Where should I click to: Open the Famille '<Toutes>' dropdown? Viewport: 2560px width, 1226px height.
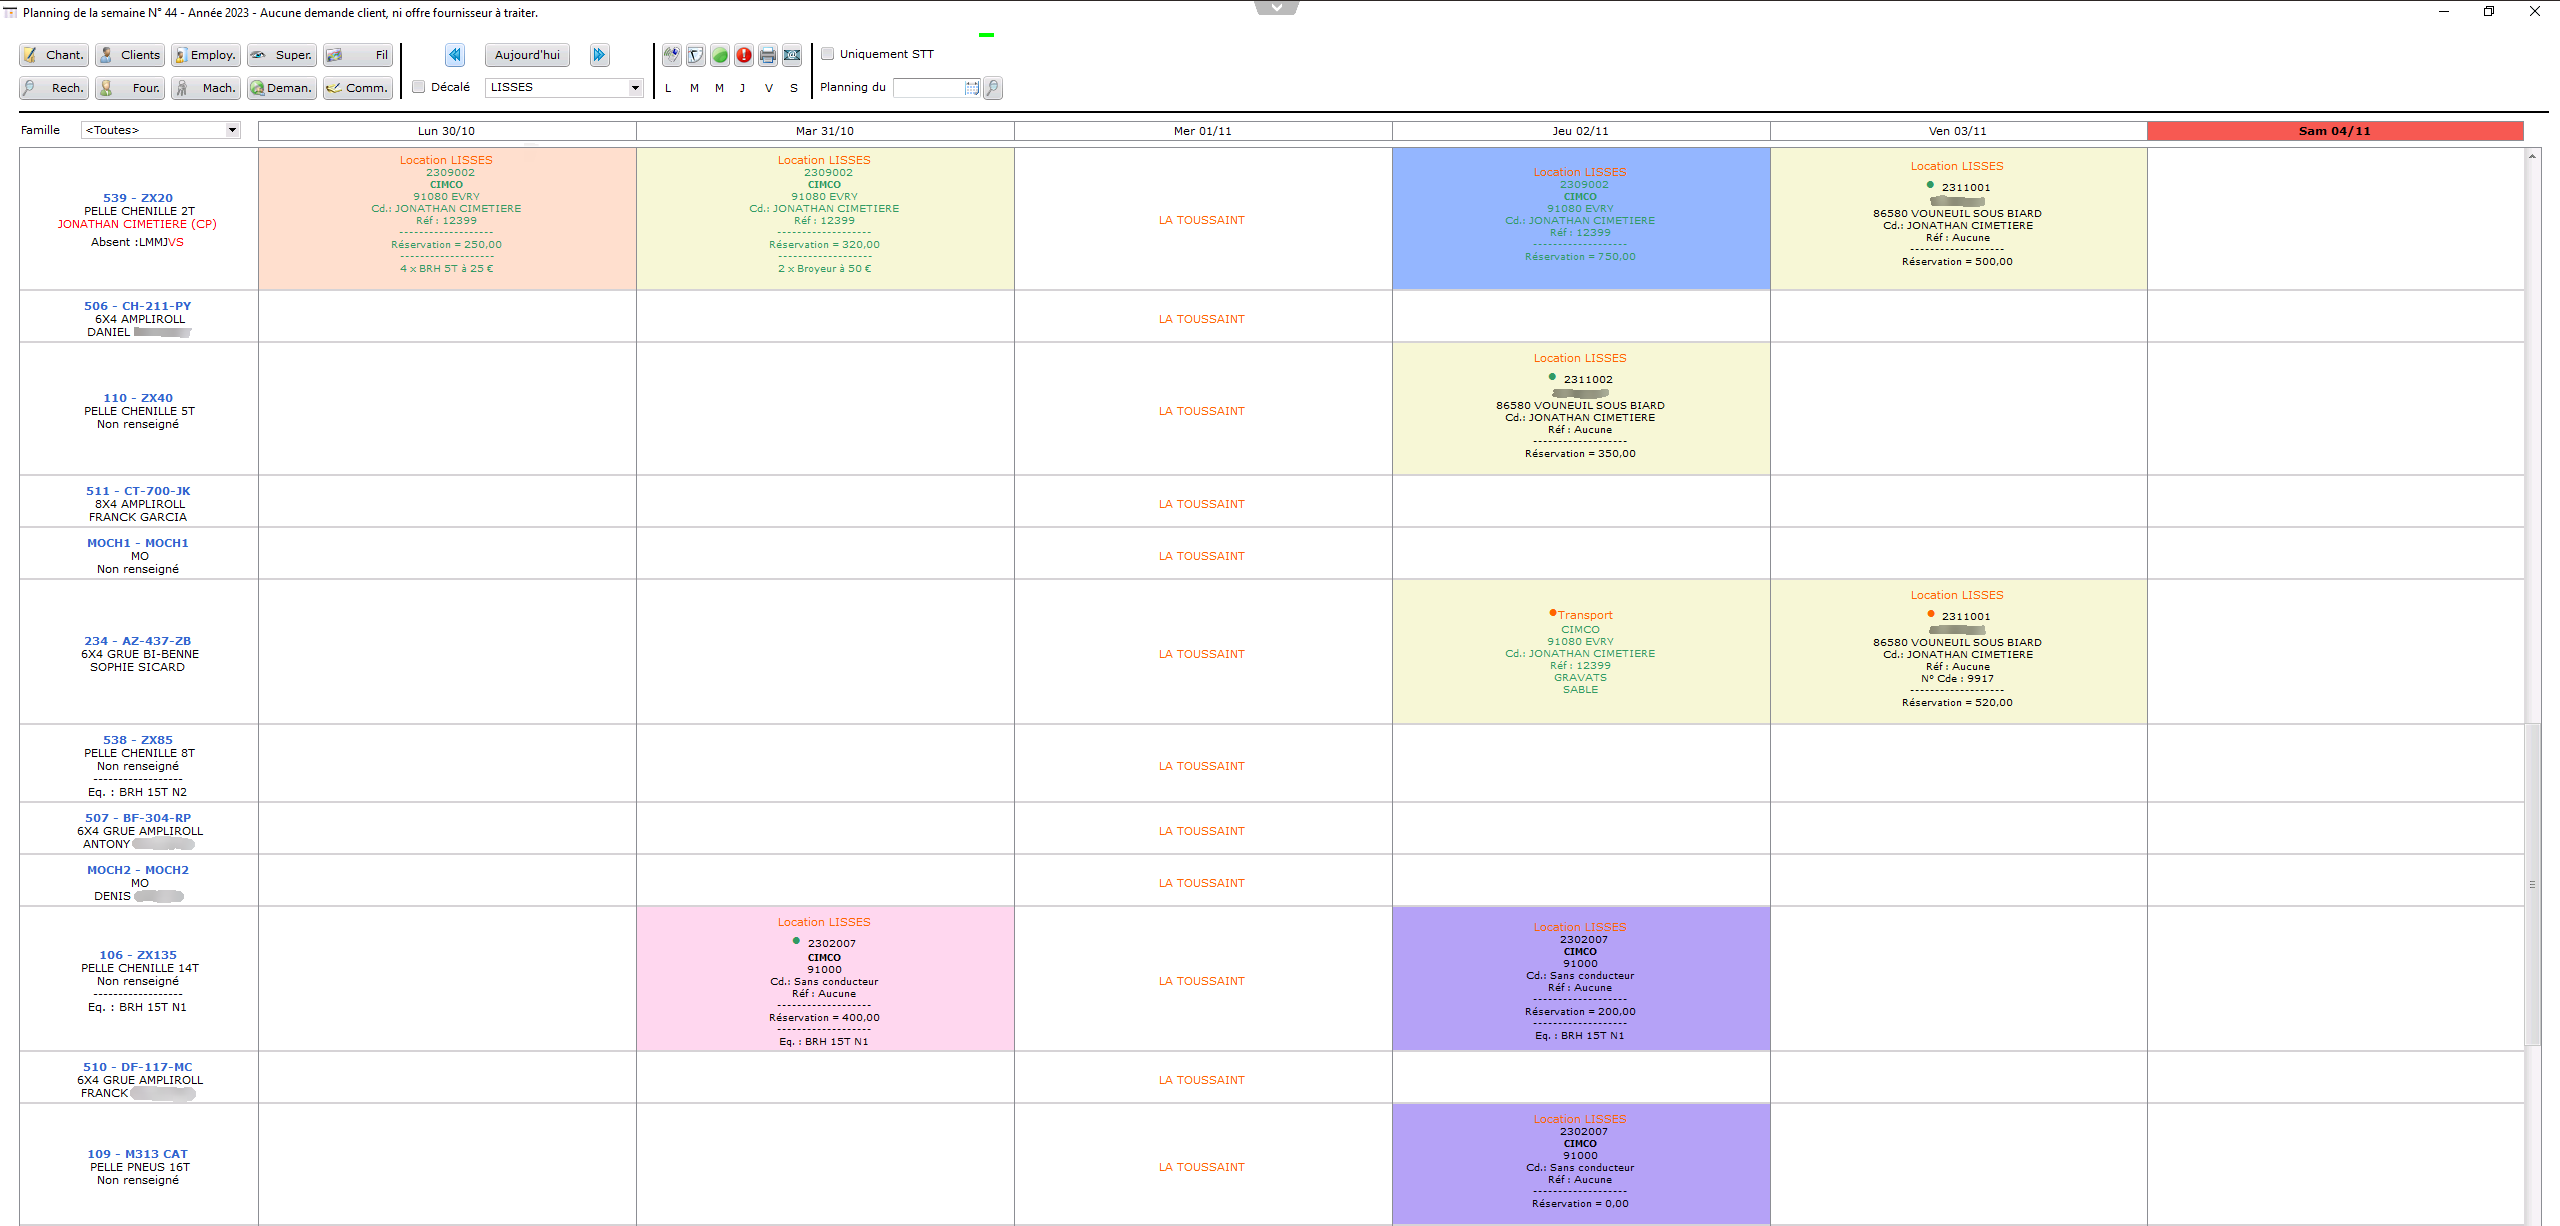coord(231,130)
